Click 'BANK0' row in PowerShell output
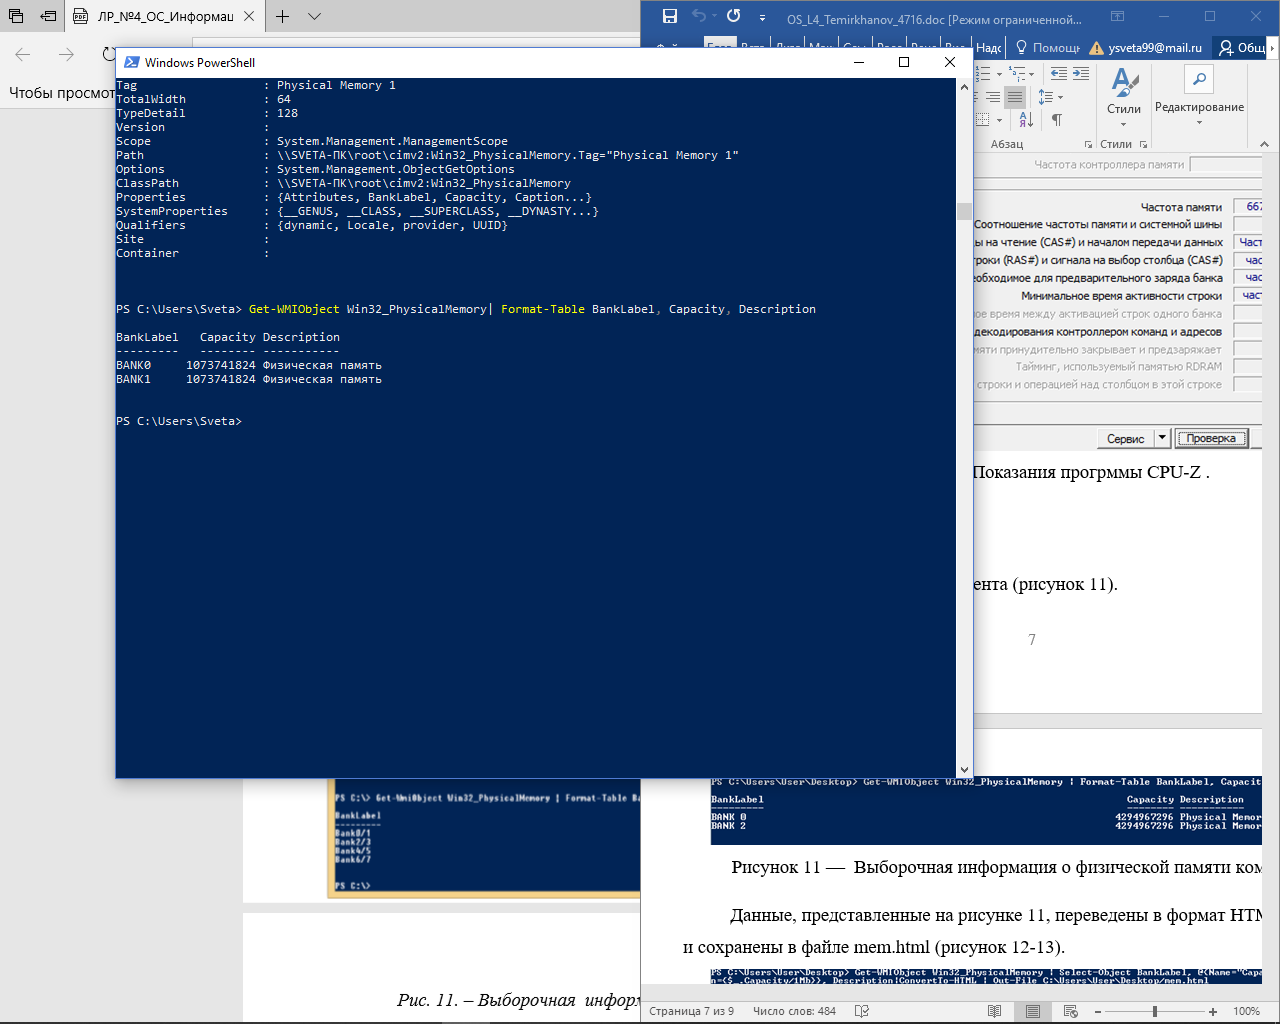 pyautogui.click(x=249, y=365)
